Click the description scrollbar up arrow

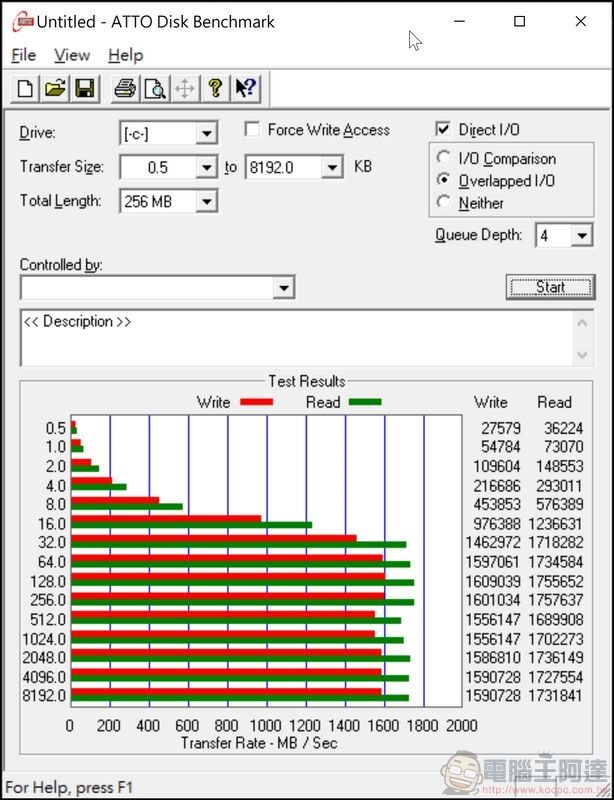point(583,323)
